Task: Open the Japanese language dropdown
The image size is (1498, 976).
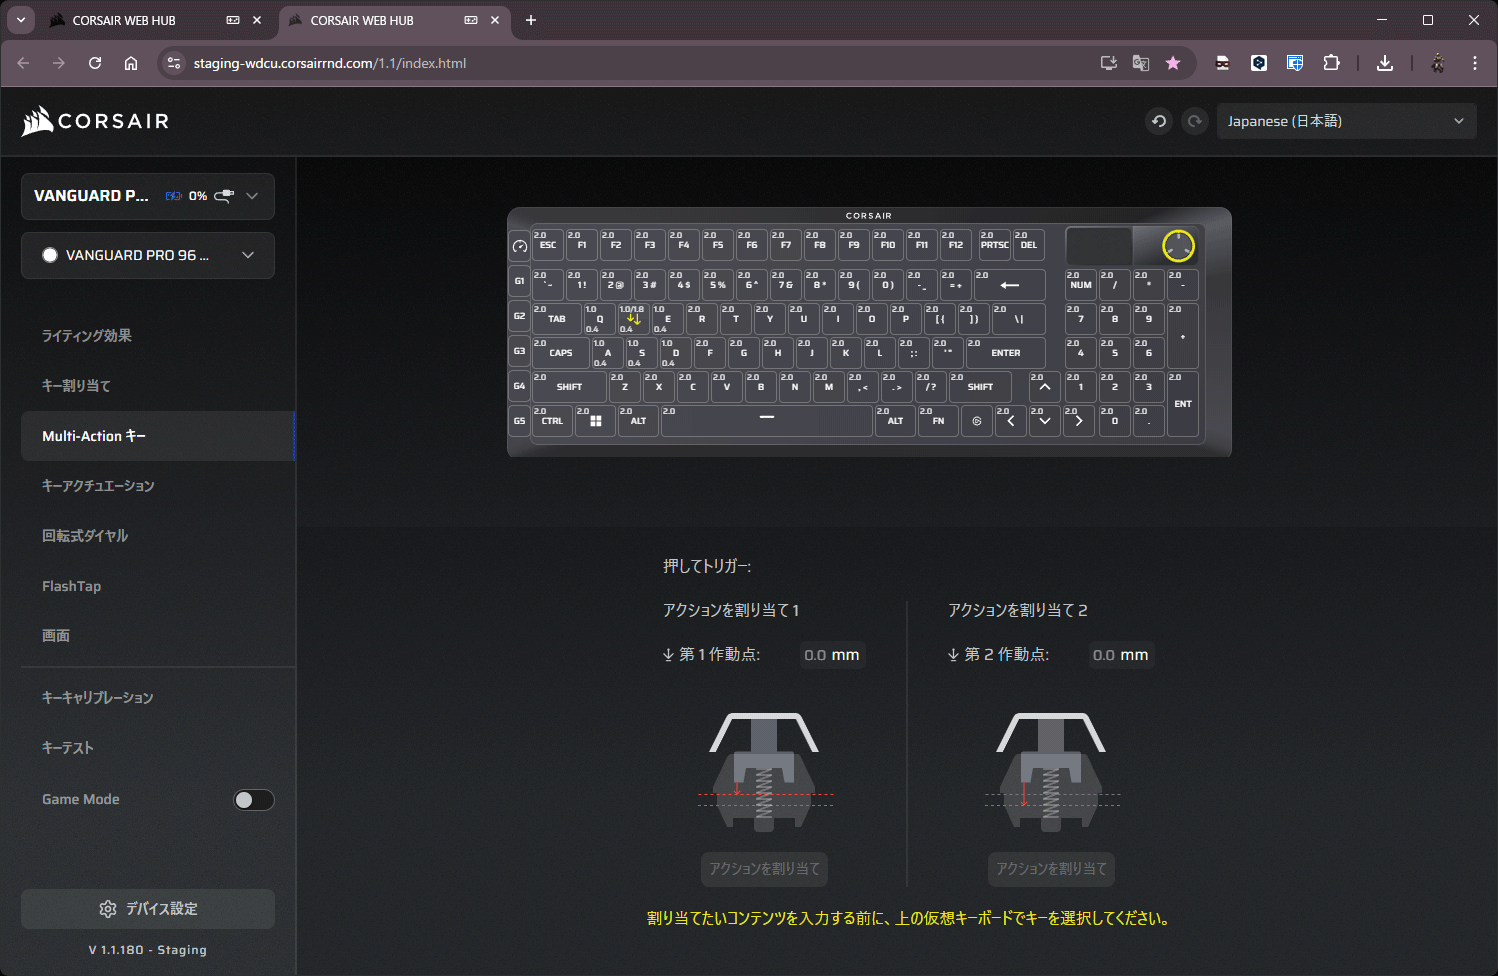Action: (1345, 121)
